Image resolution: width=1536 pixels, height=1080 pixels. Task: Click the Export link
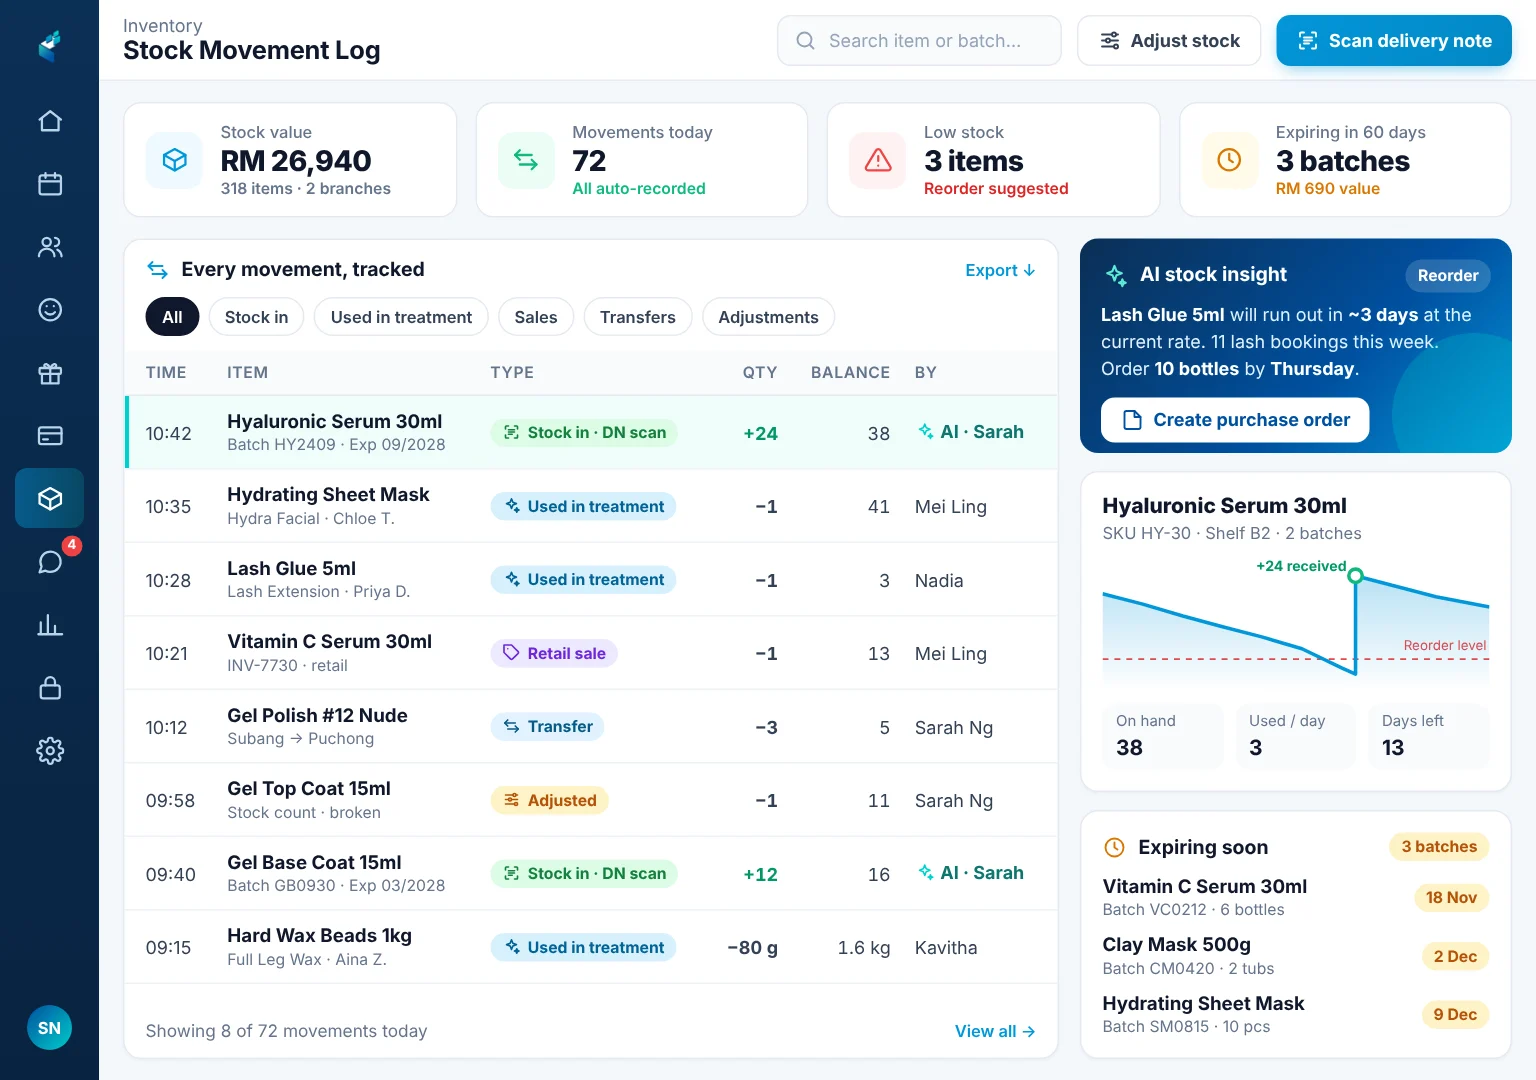pos(1000,270)
